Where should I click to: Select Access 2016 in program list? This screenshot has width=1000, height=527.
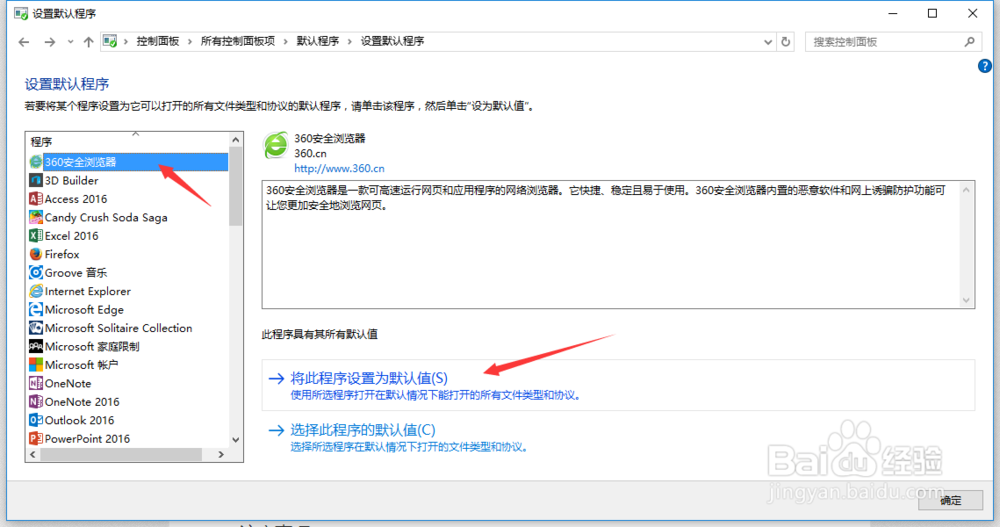(76, 199)
